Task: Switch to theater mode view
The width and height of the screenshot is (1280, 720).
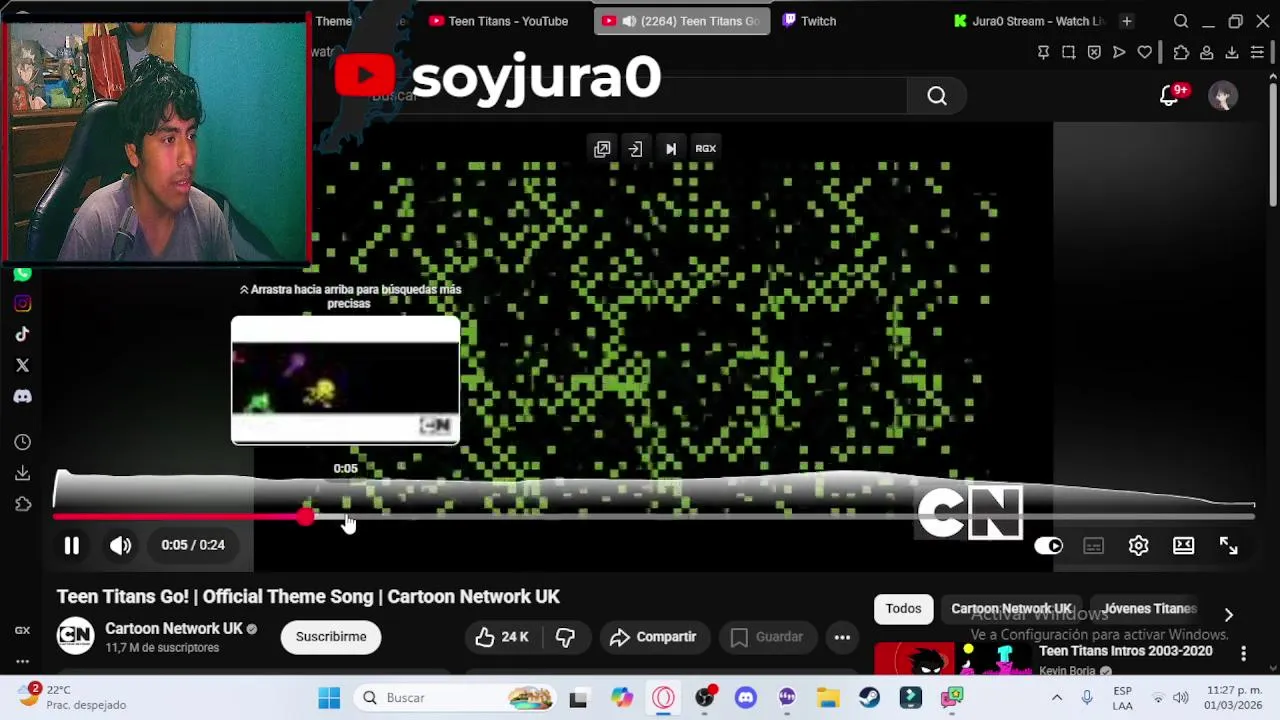Action: (x=1184, y=545)
